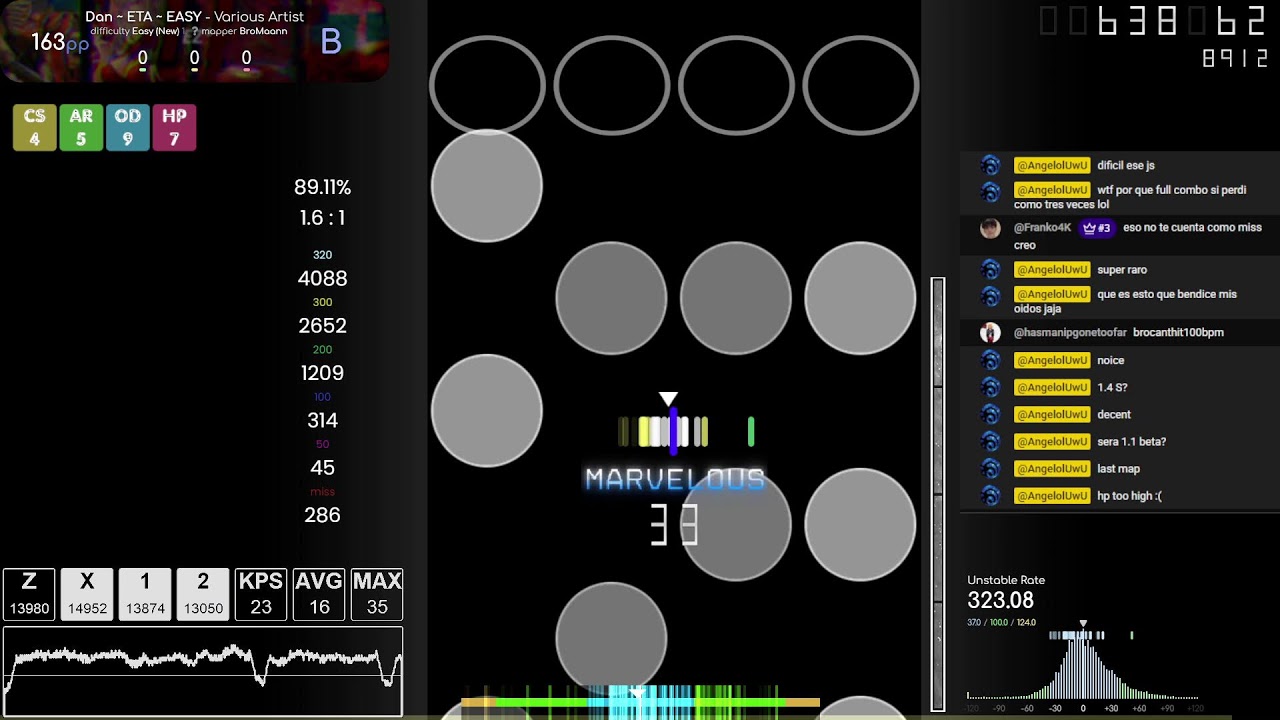Click the combo counter 33

click(x=674, y=525)
